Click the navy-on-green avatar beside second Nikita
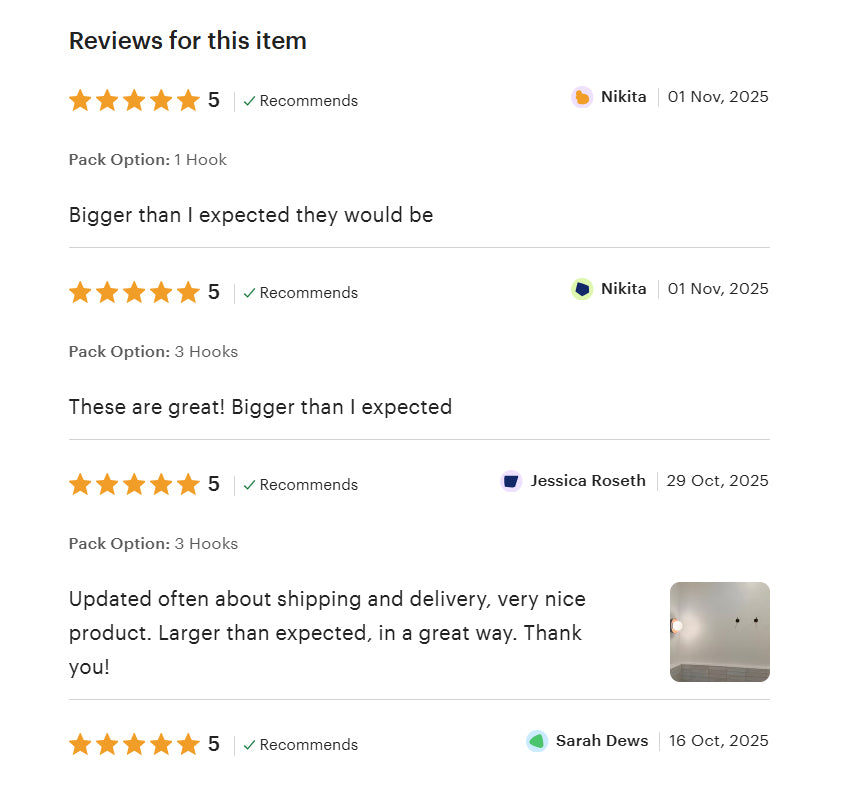 [x=582, y=289]
